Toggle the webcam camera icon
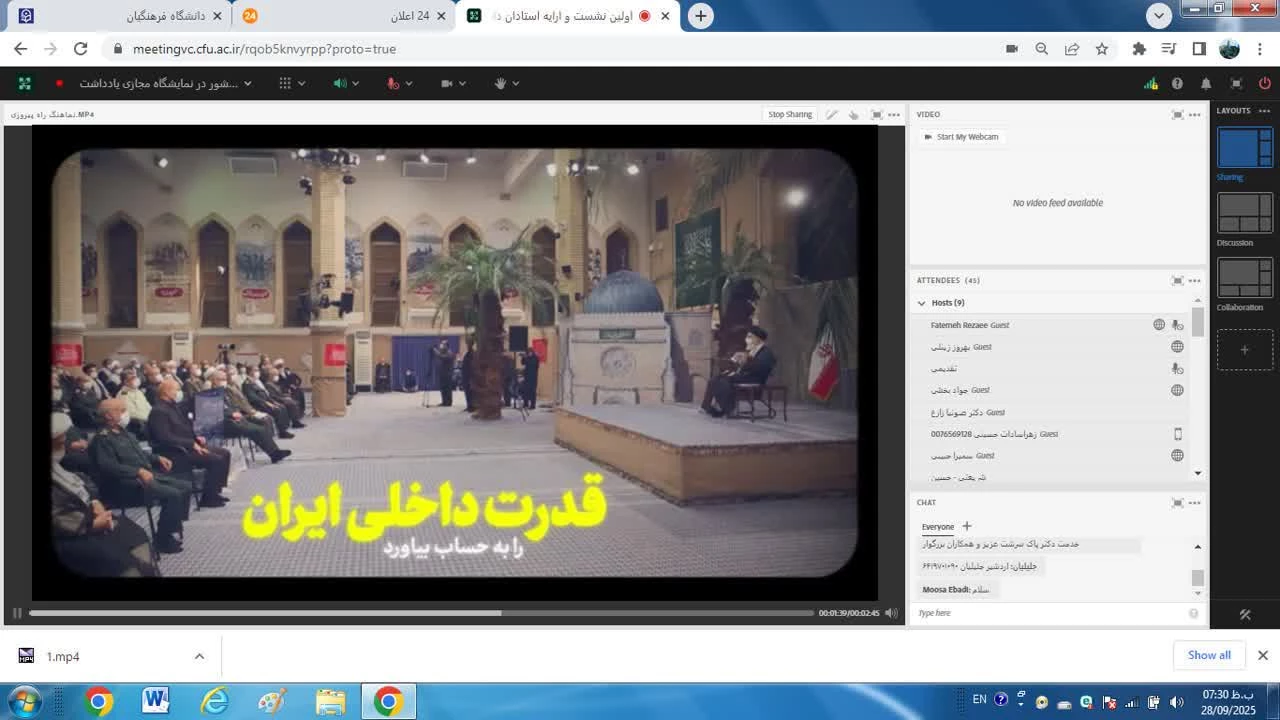 [447, 83]
